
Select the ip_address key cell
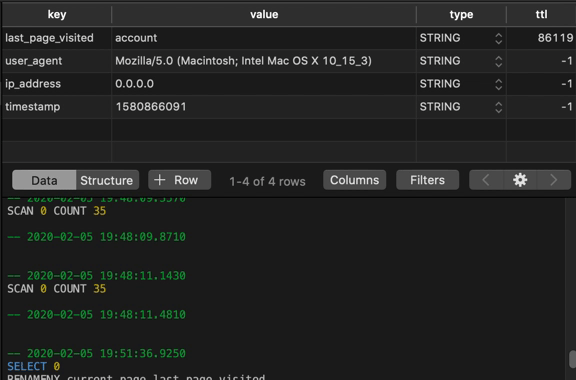point(57,84)
